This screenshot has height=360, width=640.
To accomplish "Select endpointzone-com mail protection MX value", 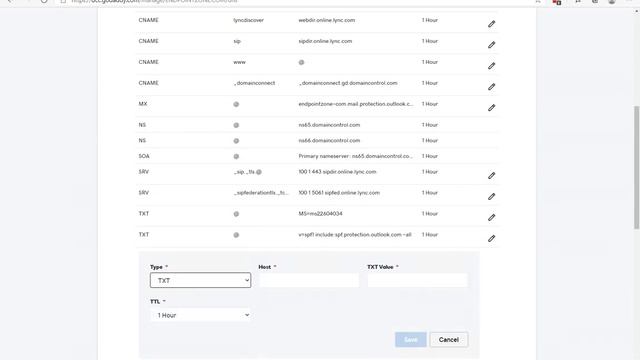I will click(356, 104).
